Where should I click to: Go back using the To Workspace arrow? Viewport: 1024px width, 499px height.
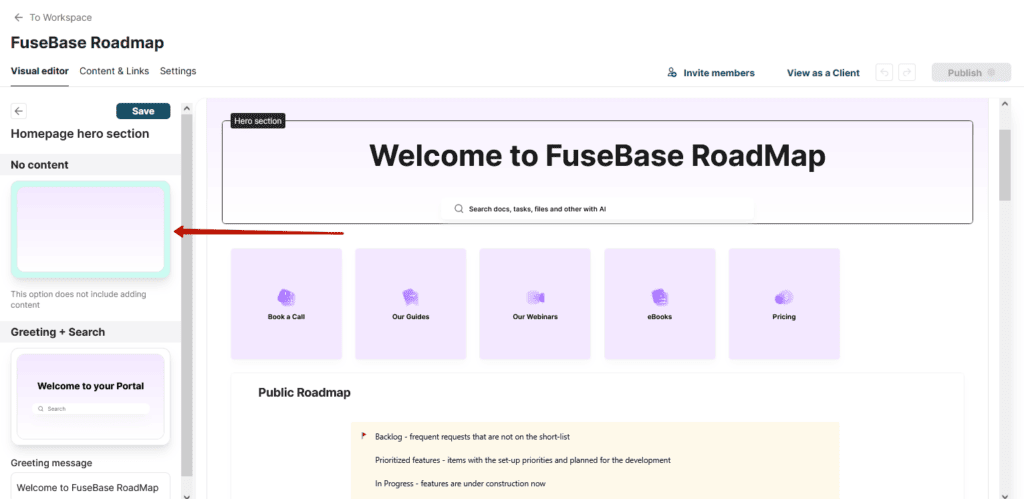pos(18,18)
